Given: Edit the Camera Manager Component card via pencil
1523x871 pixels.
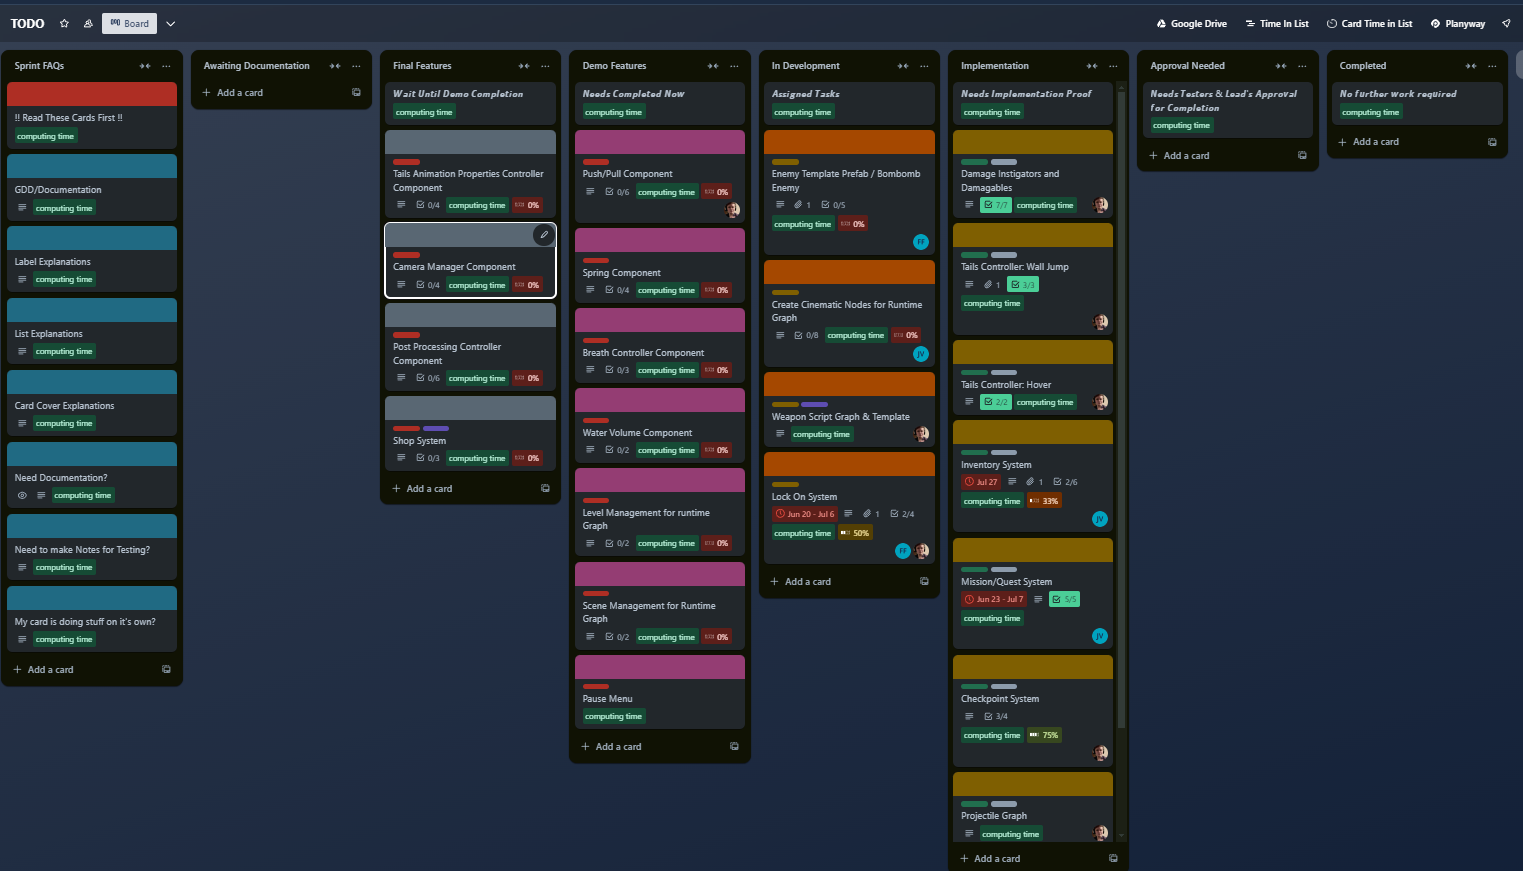Looking at the screenshot, I should [x=543, y=235].
